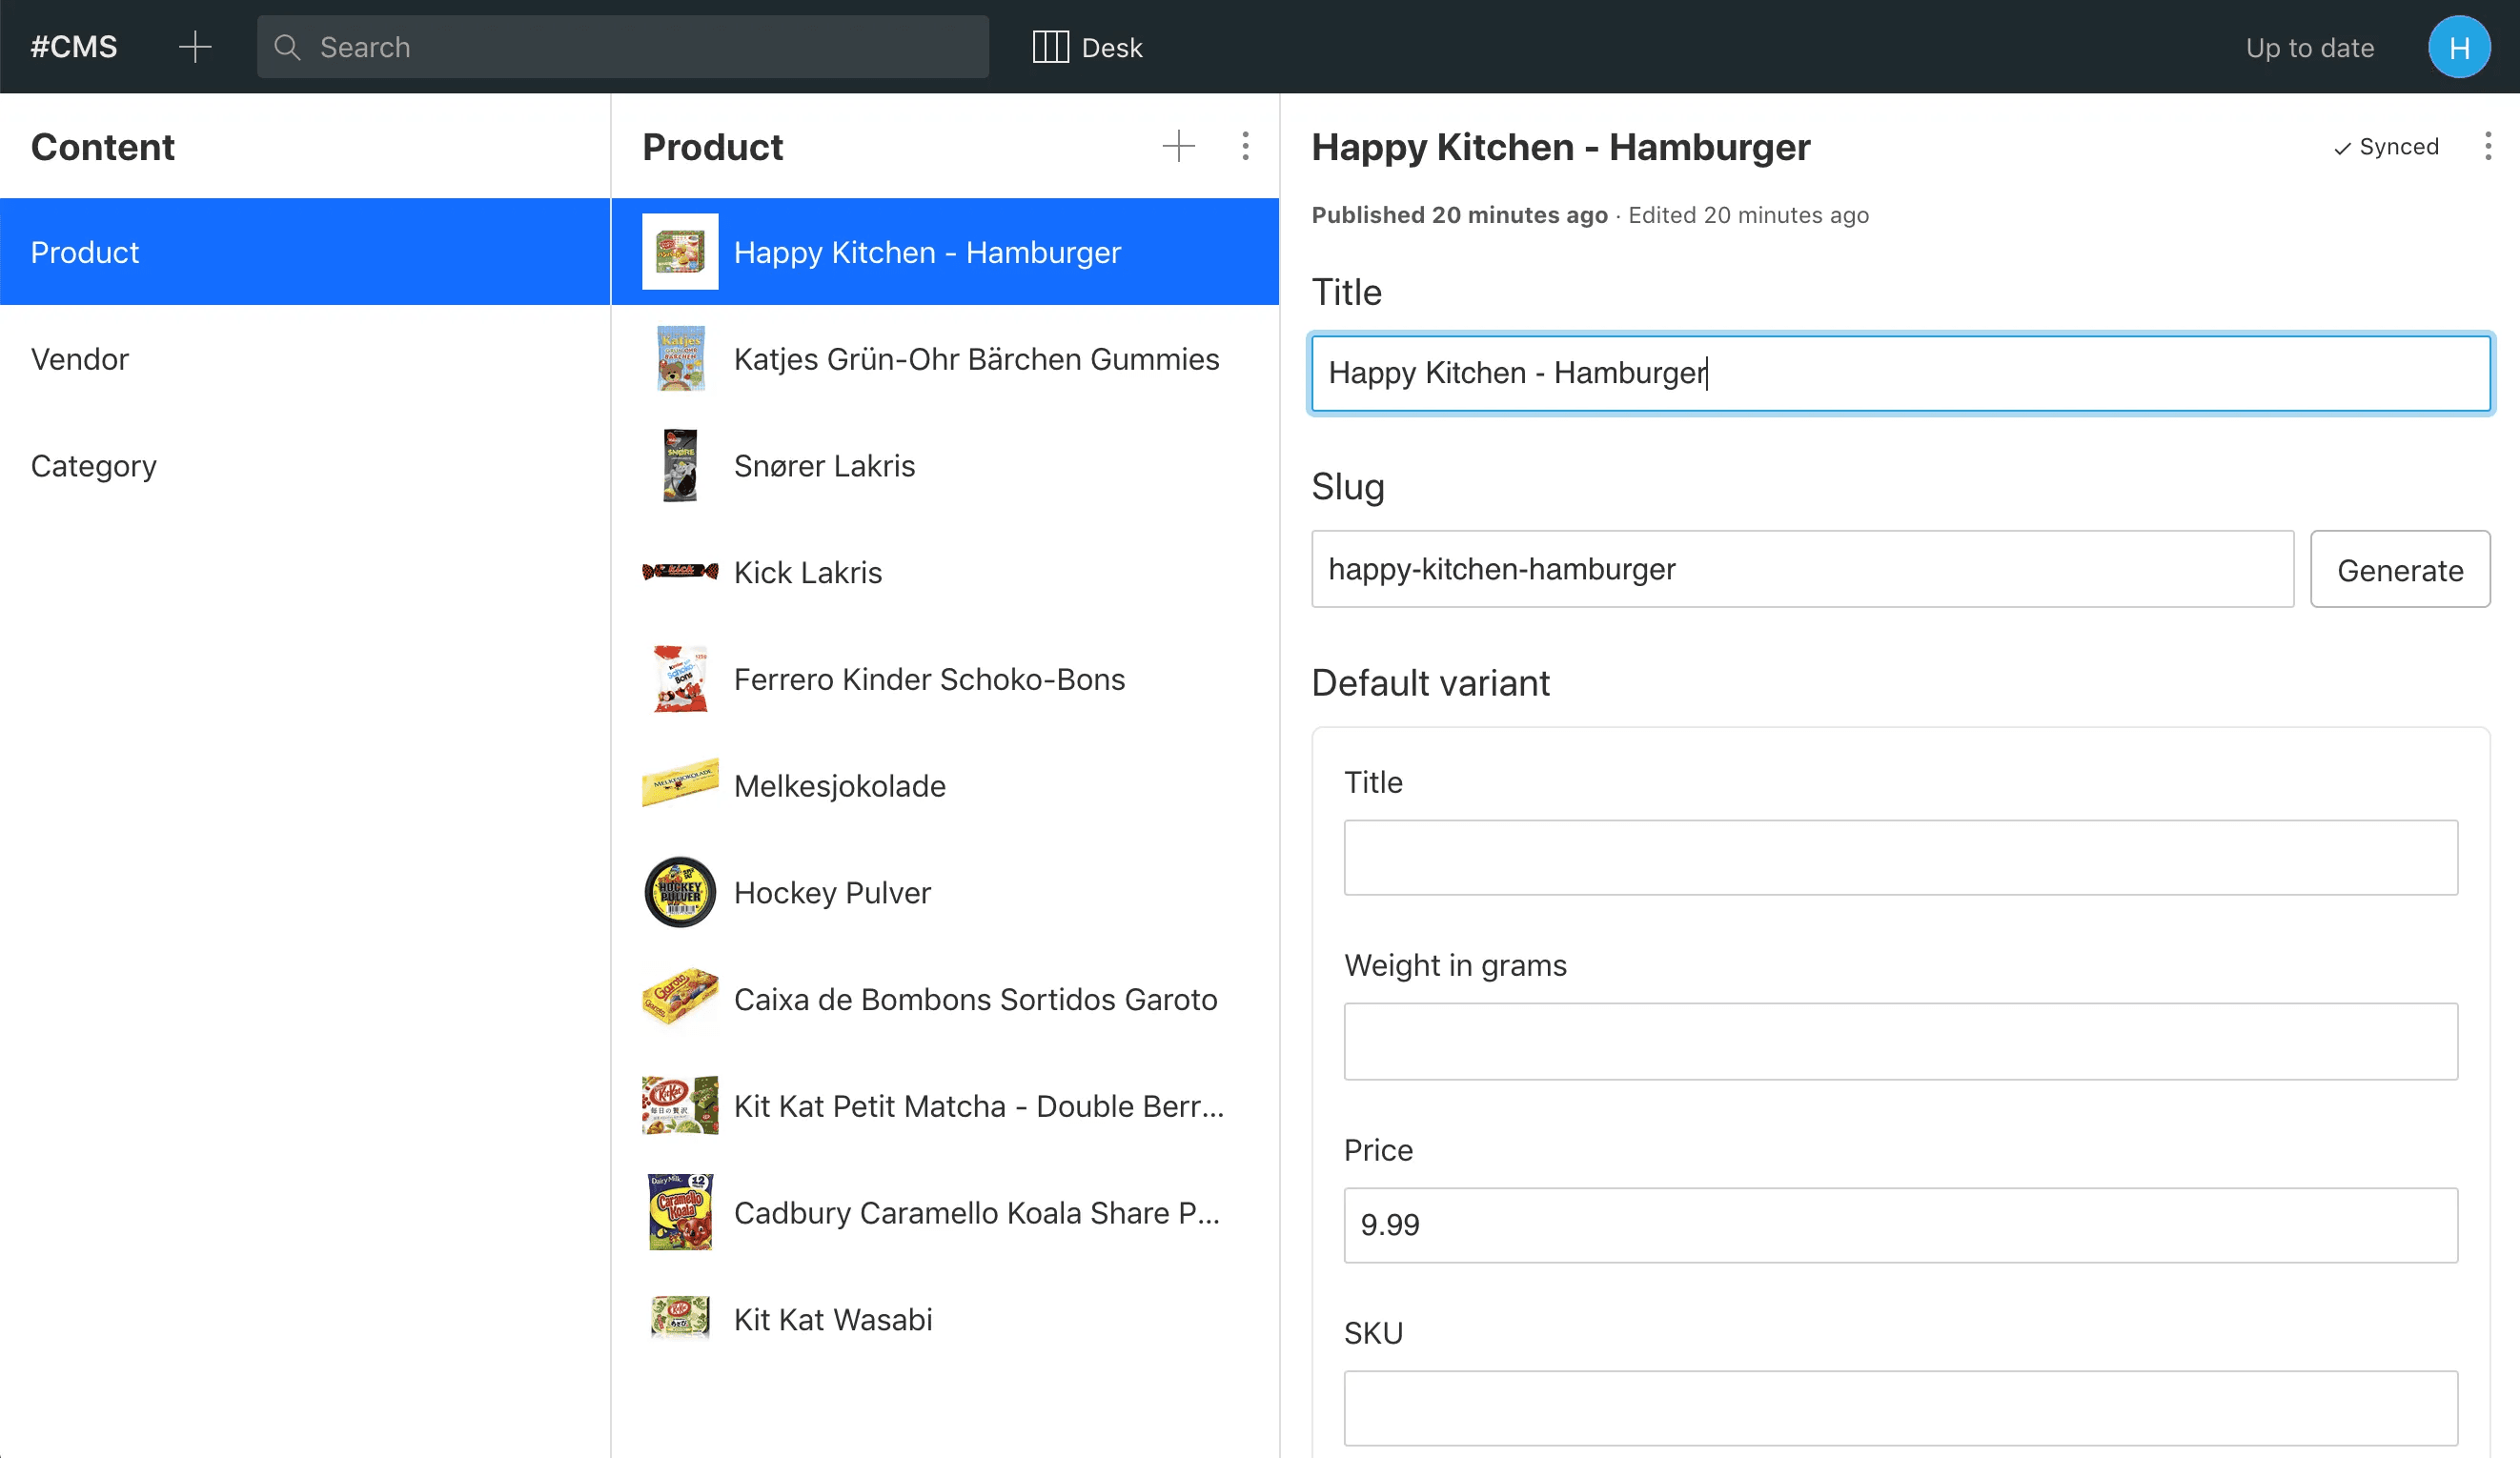Image resolution: width=2520 pixels, height=1458 pixels.
Task: Add a new Product with plus icon
Action: (x=1179, y=146)
